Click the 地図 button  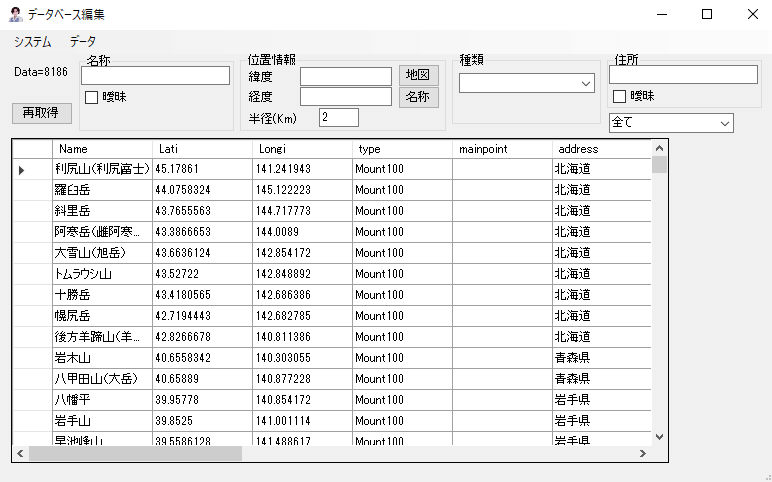(x=419, y=75)
